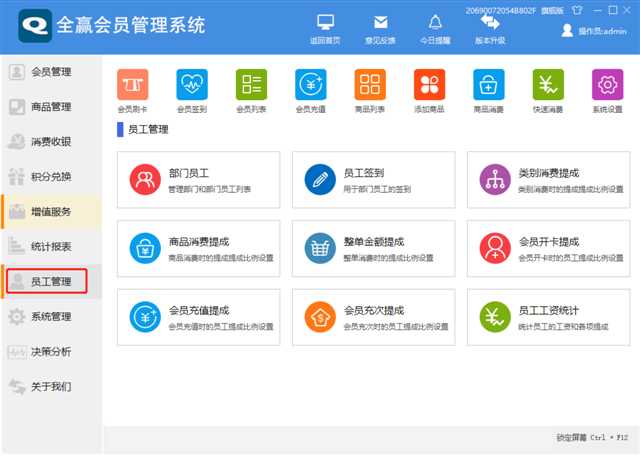Viewport: 640px width, 456px height.
Task: Click 锁定屏幕 Ctrl + F12 in the status bar
Action: click(592, 438)
